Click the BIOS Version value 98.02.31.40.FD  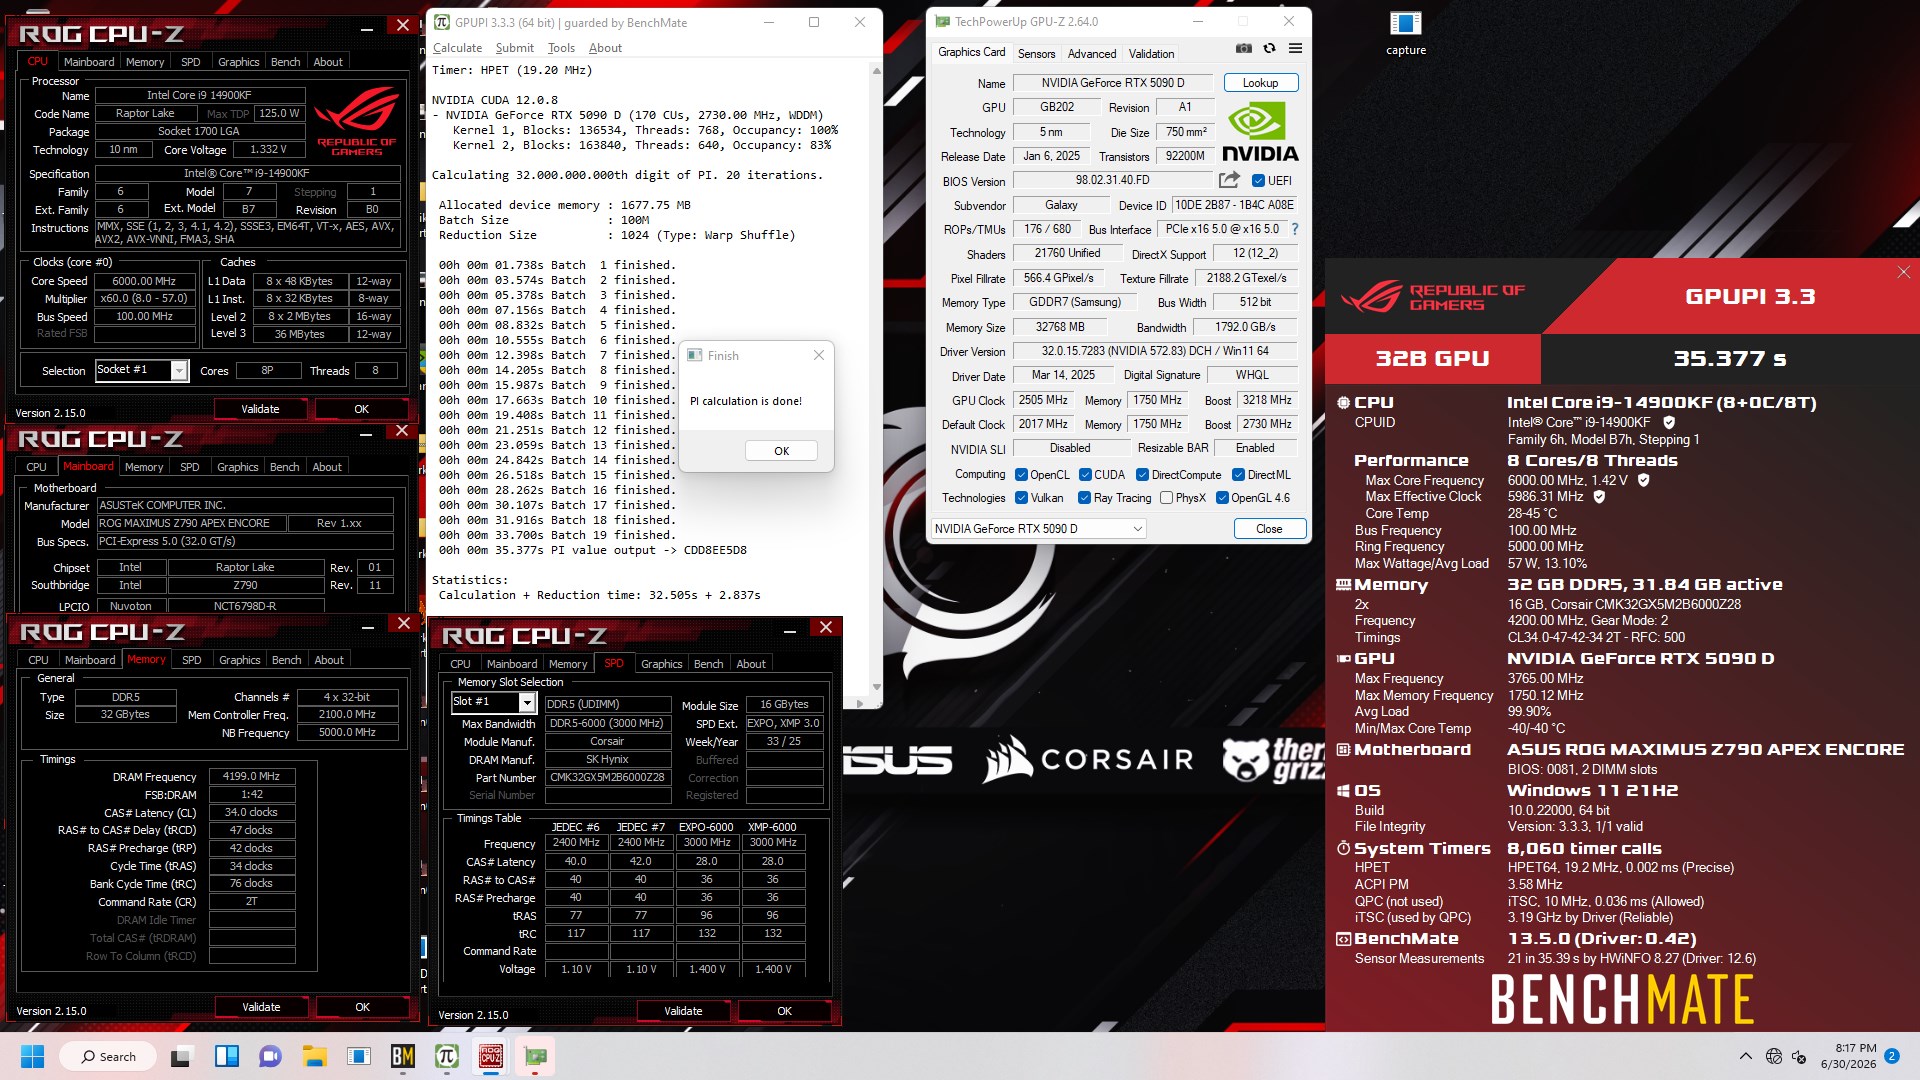pyautogui.click(x=1112, y=181)
